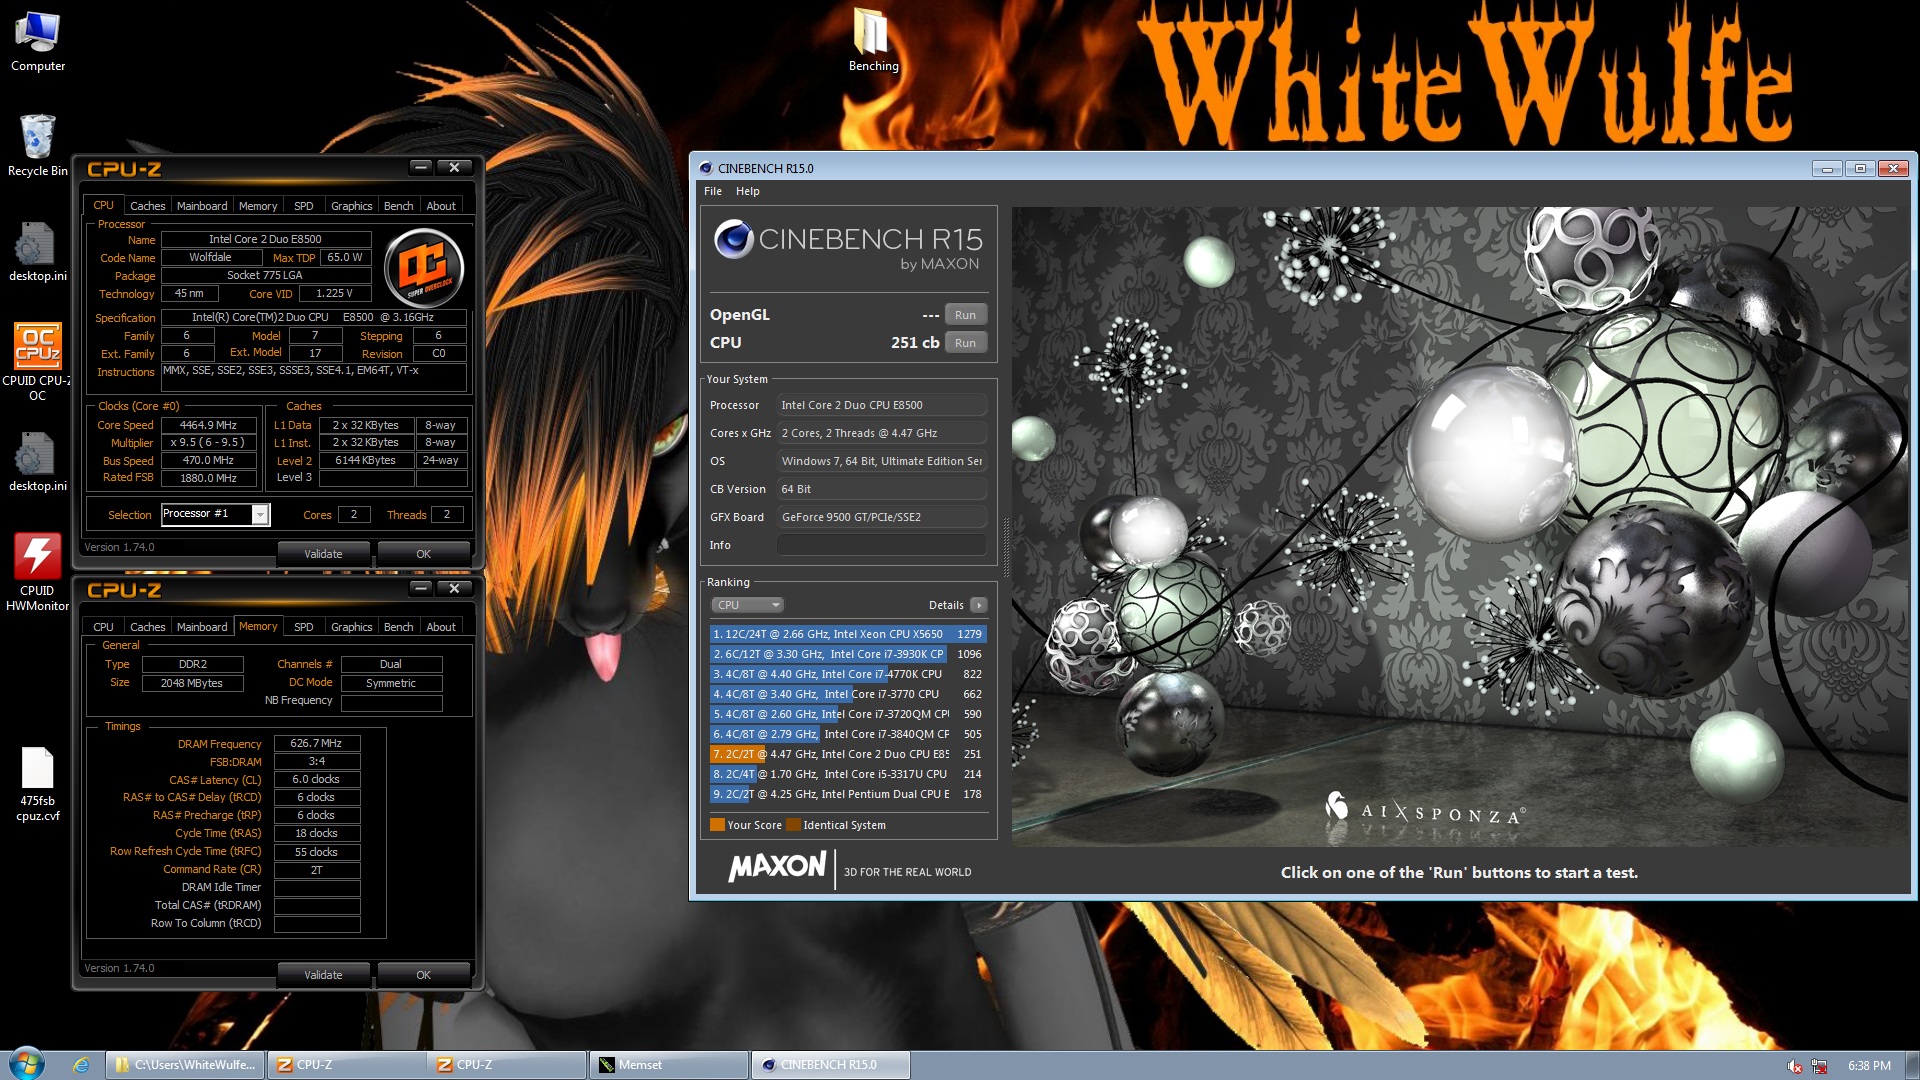Select the upper desktop.ini file icon
This screenshot has height=1080, width=1920.
(38, 252)
